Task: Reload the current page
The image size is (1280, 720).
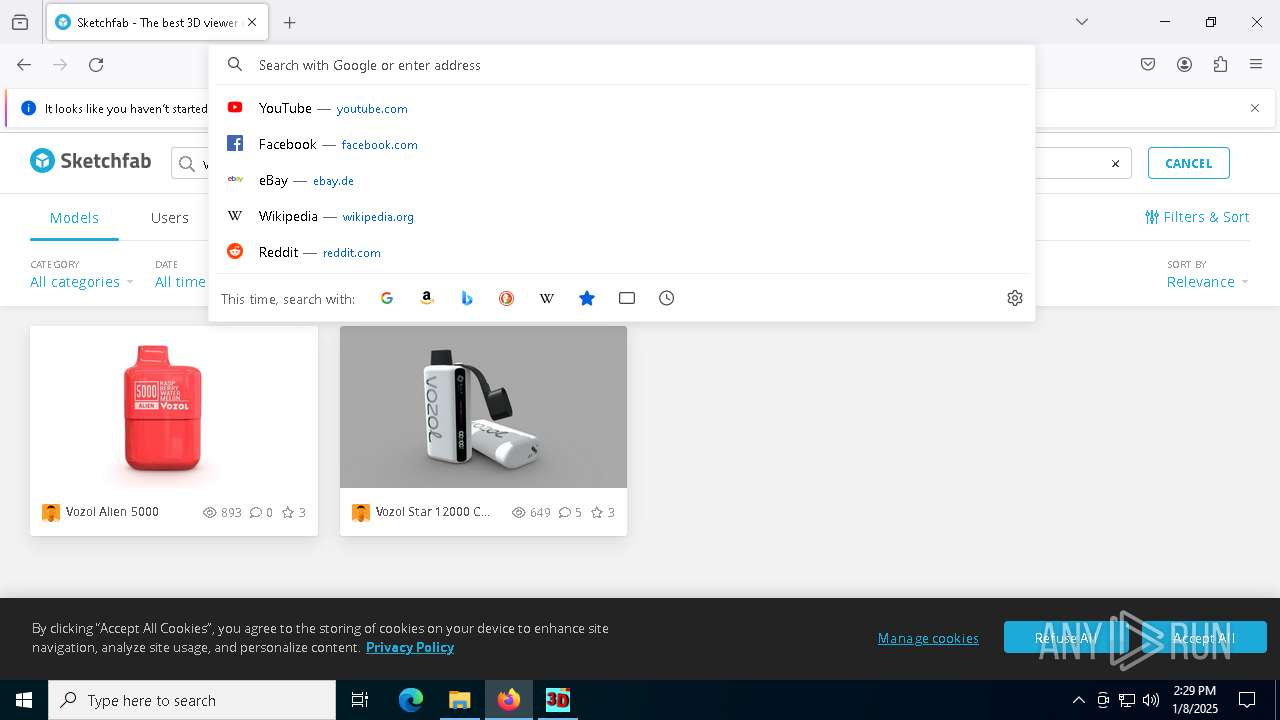Action: point(96,65)
